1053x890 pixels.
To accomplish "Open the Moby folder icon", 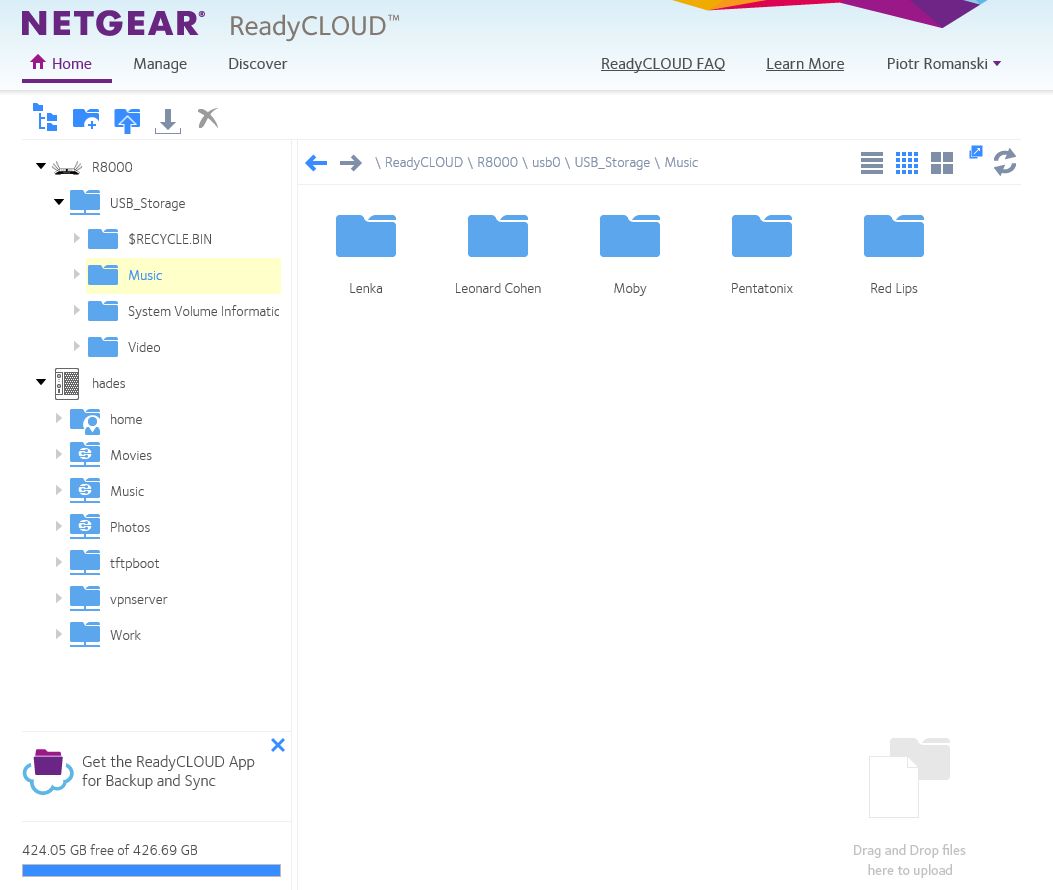I will pyautogui.click(x=630, y=236).
